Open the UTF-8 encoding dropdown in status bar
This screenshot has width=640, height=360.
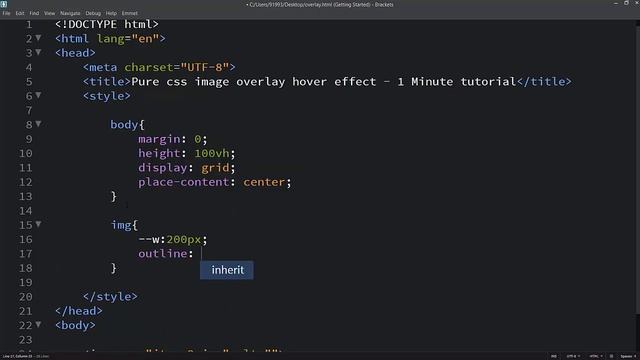(x=573, y=356)
